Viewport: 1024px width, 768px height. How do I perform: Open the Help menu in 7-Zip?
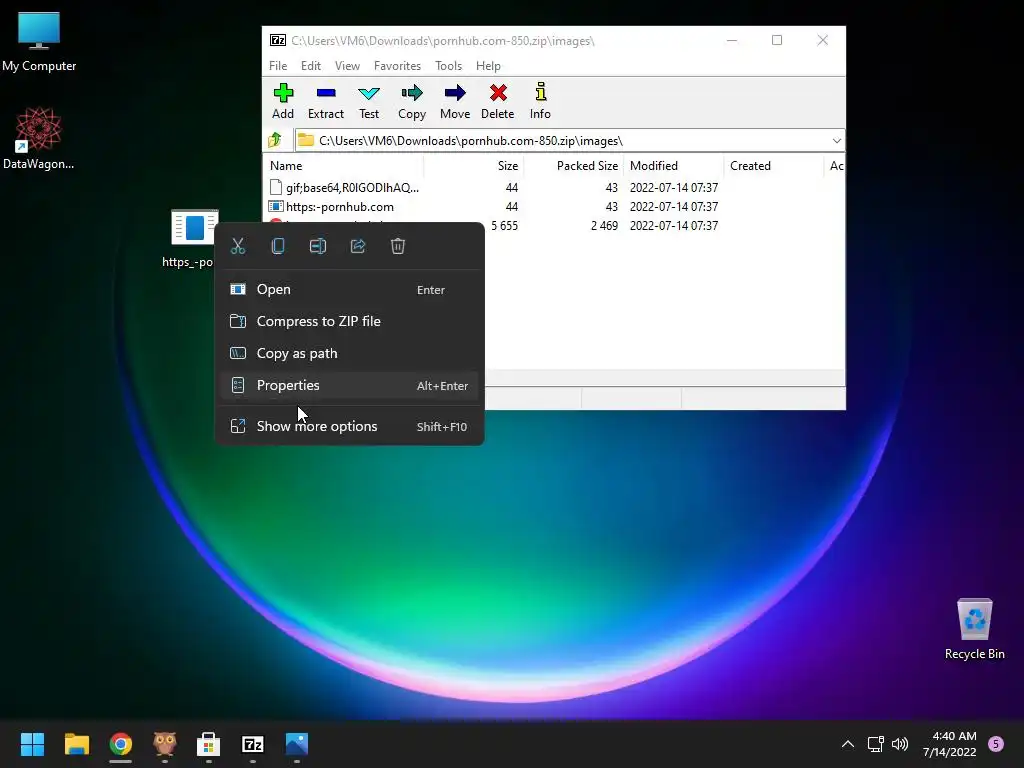pyautogui.click(x=488, y=65)
